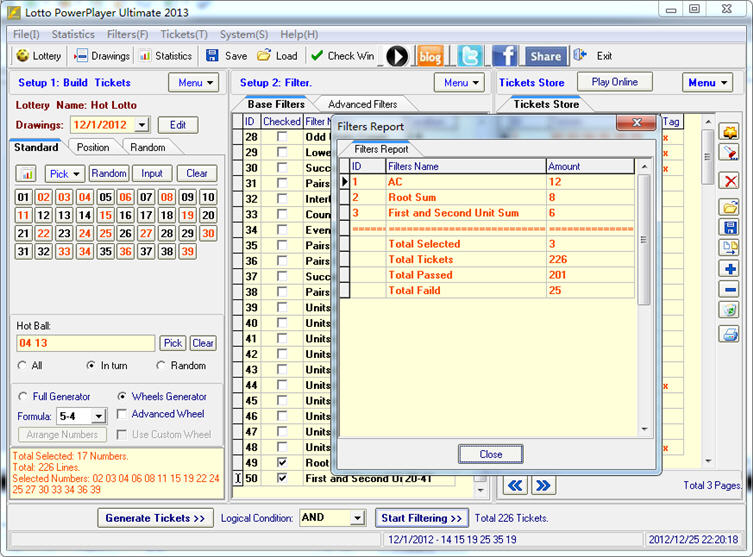This screenshot has width=753, height=557.
Task: Open the orange blog icon
Action: point(430,56)
